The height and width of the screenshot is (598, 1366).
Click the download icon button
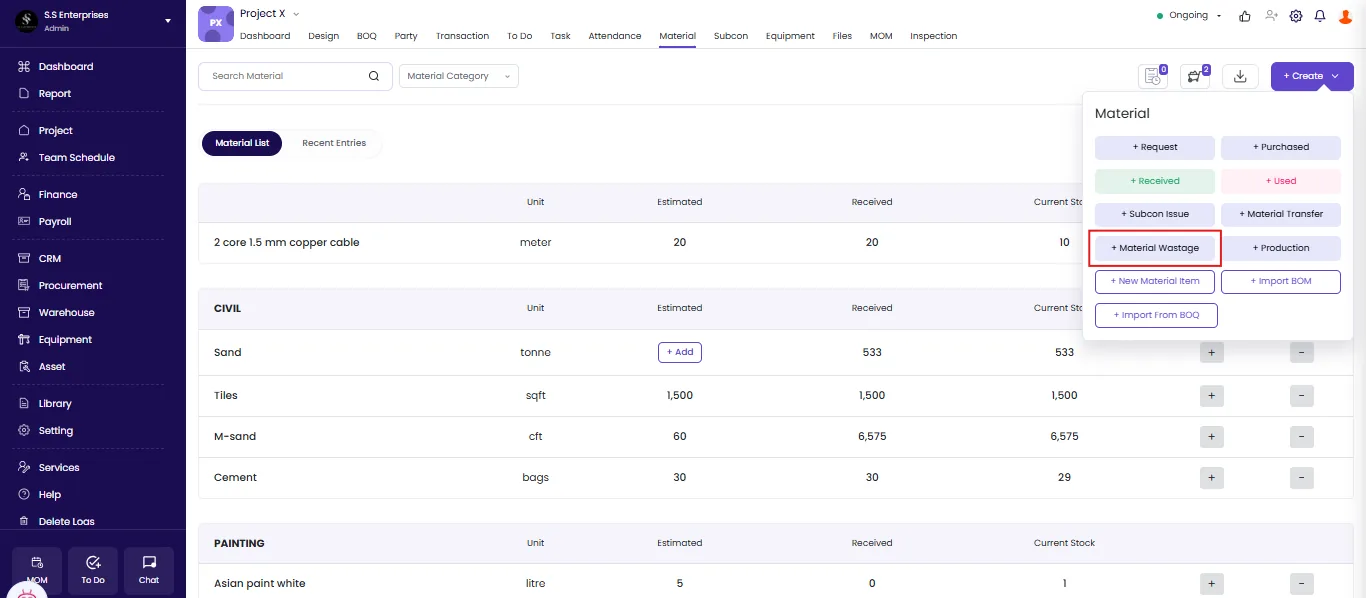(1240, 76)
